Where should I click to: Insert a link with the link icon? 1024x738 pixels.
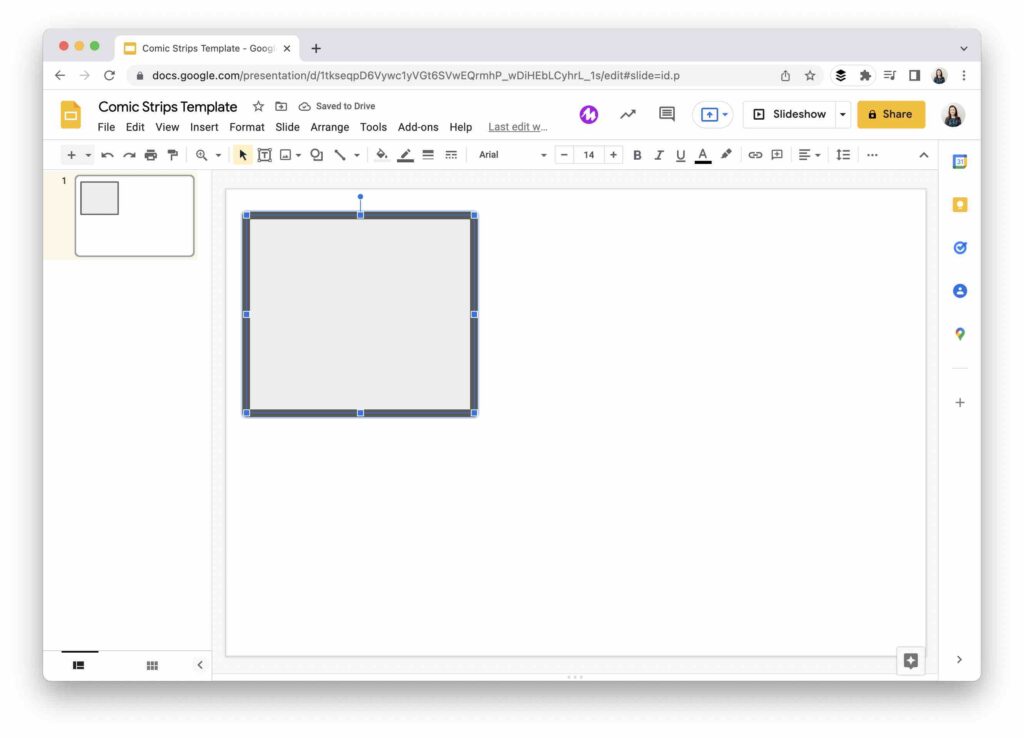click(755, 155)
